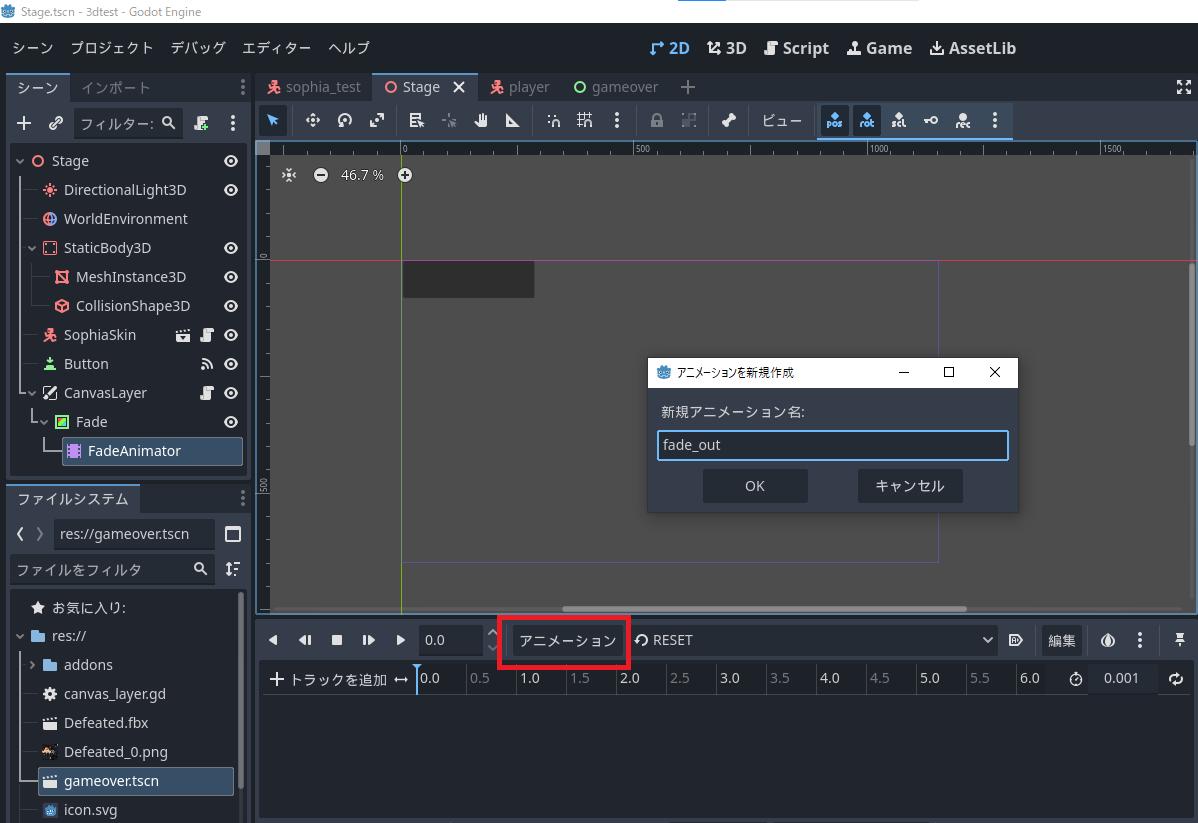The image size is (1198, 823).
Task: Pin the AnimationPlayer with pin icon
Action: pyautogui.click(x=1180, y=640)
